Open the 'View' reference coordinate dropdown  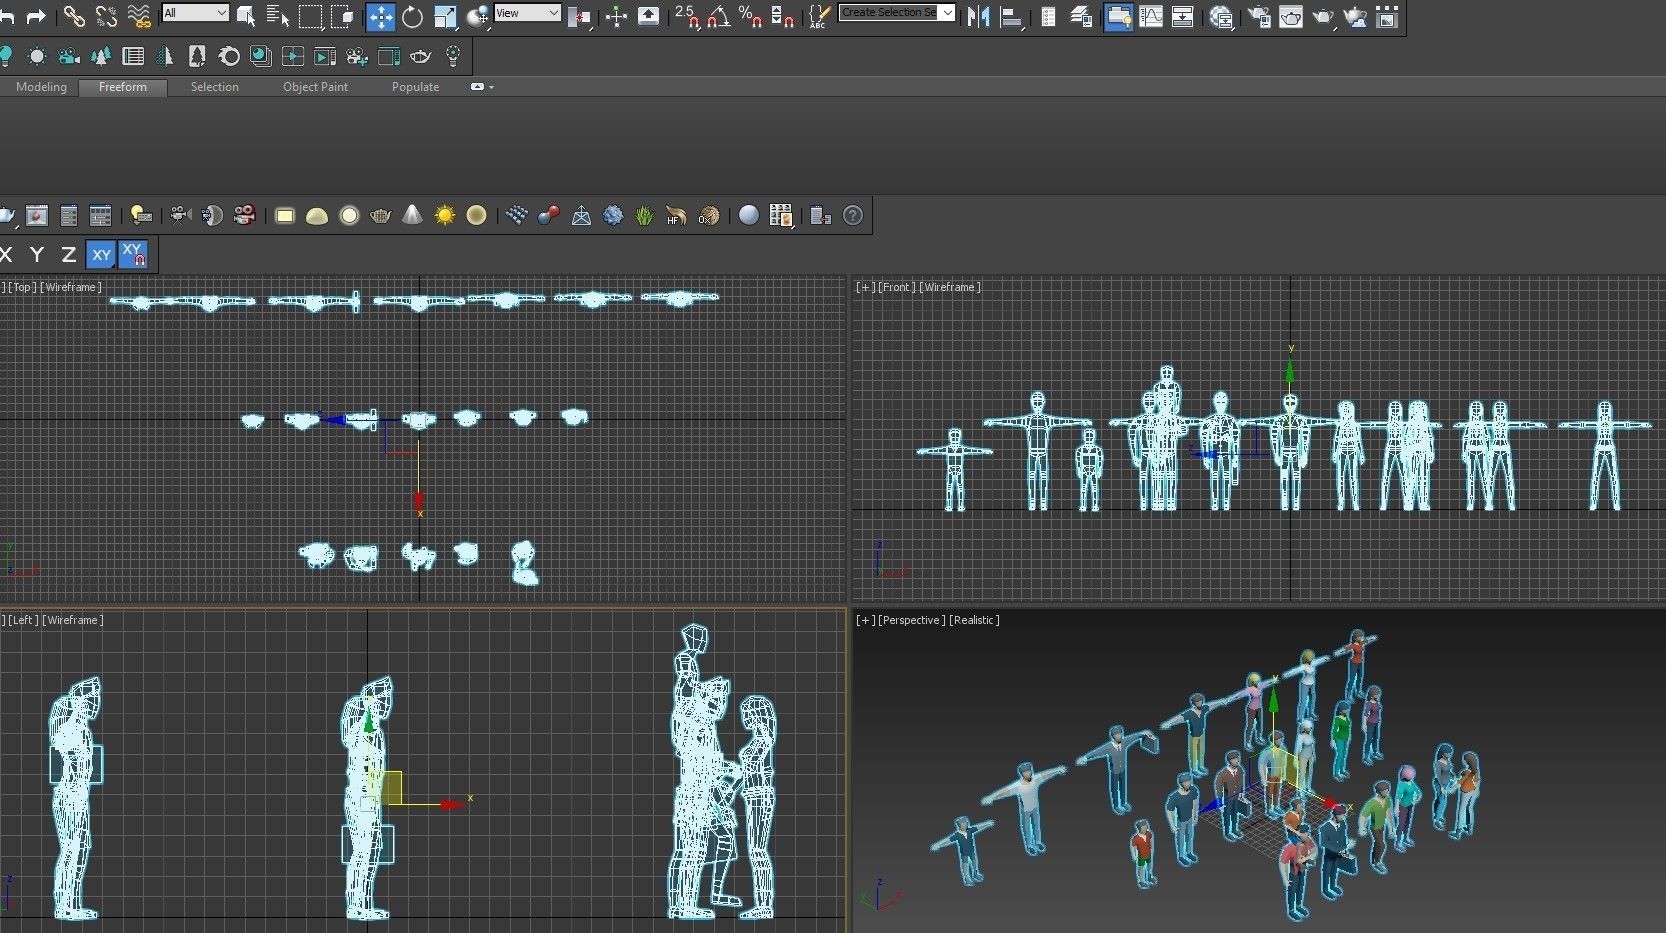click(527, 13)
